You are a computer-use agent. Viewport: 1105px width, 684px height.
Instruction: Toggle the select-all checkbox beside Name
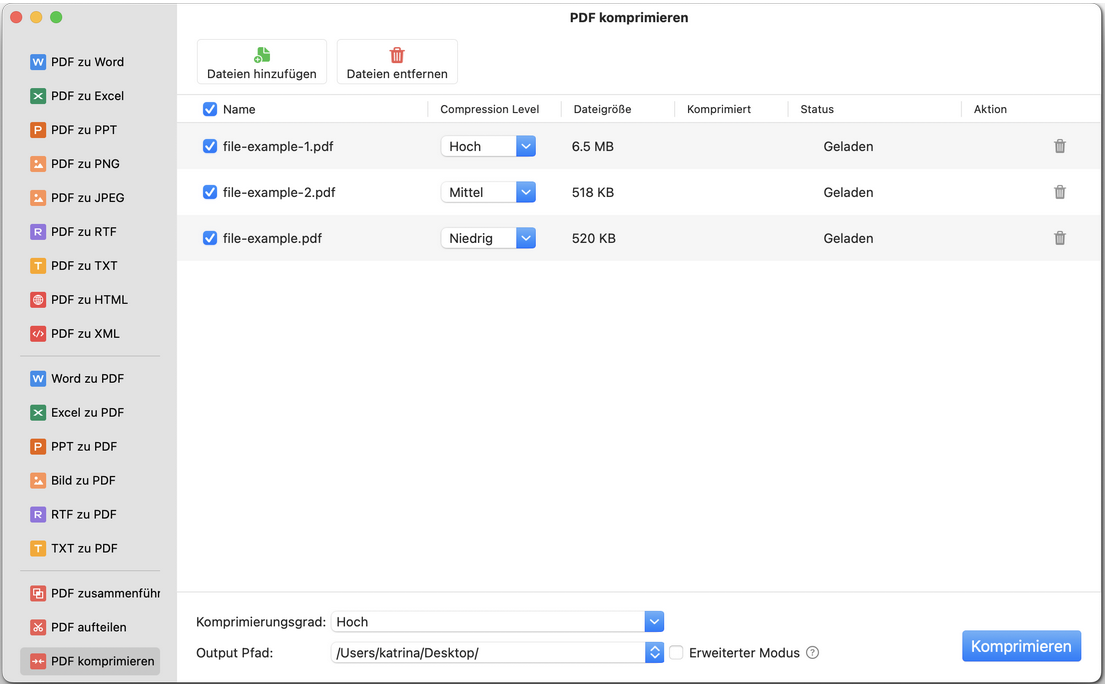(x=210, y=109)
